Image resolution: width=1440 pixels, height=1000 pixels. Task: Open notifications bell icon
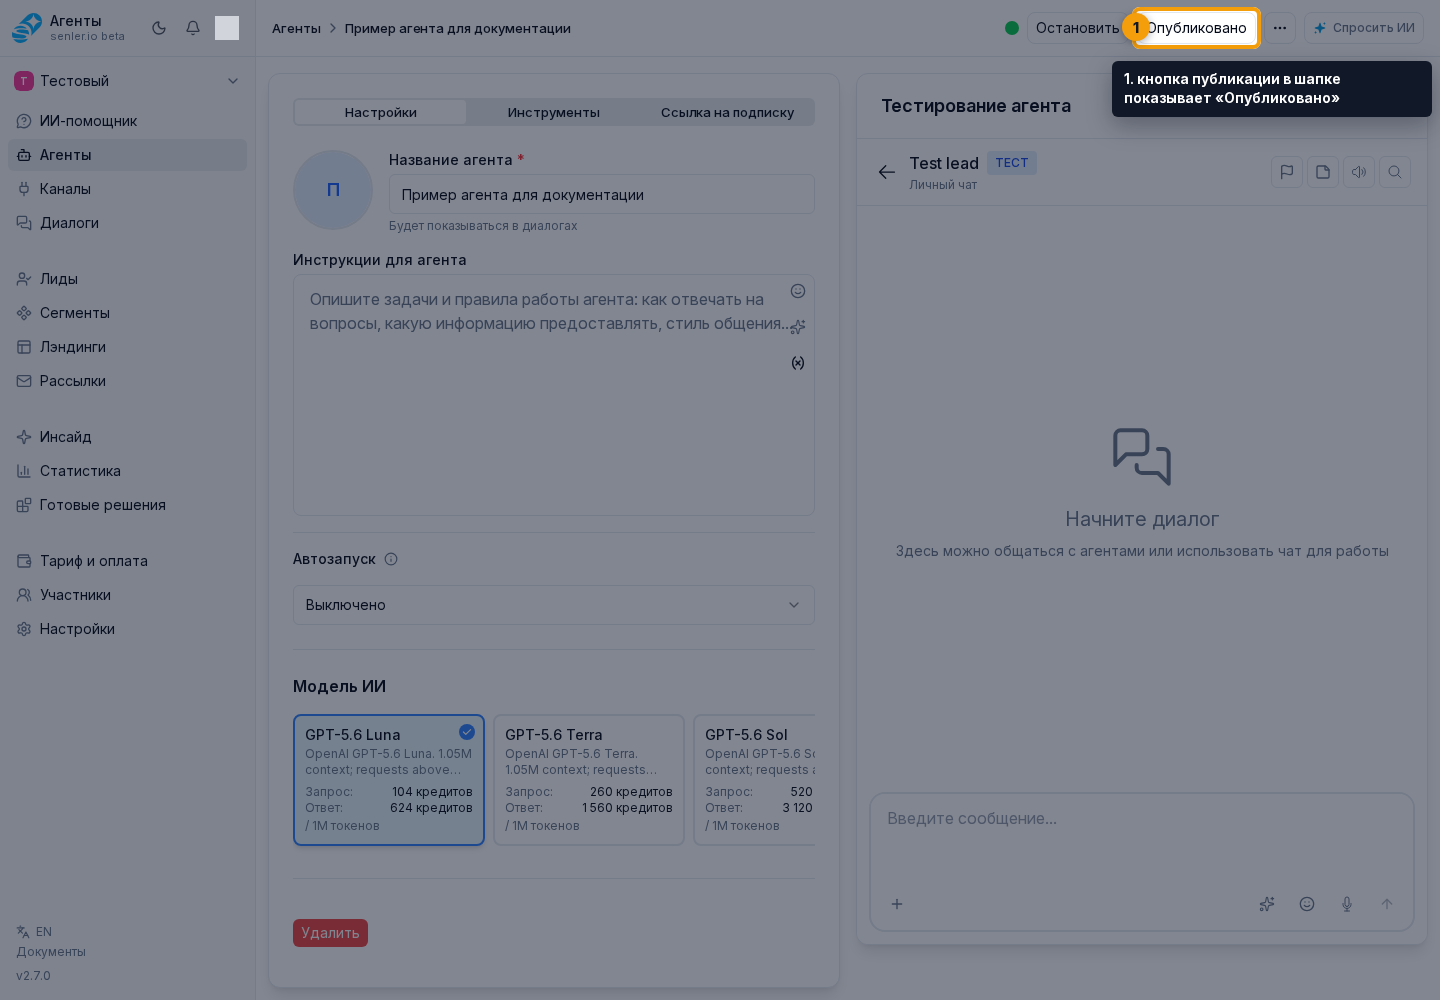coord(193,28)
